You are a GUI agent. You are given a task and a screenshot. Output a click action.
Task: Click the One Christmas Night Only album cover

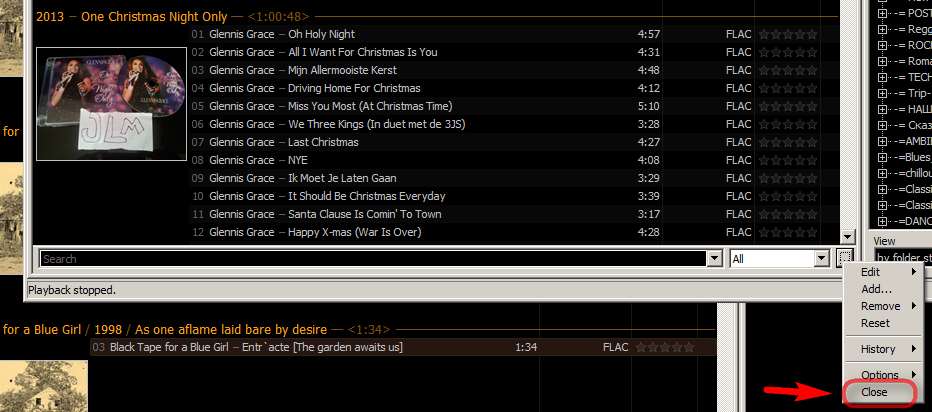click(111, 104)
